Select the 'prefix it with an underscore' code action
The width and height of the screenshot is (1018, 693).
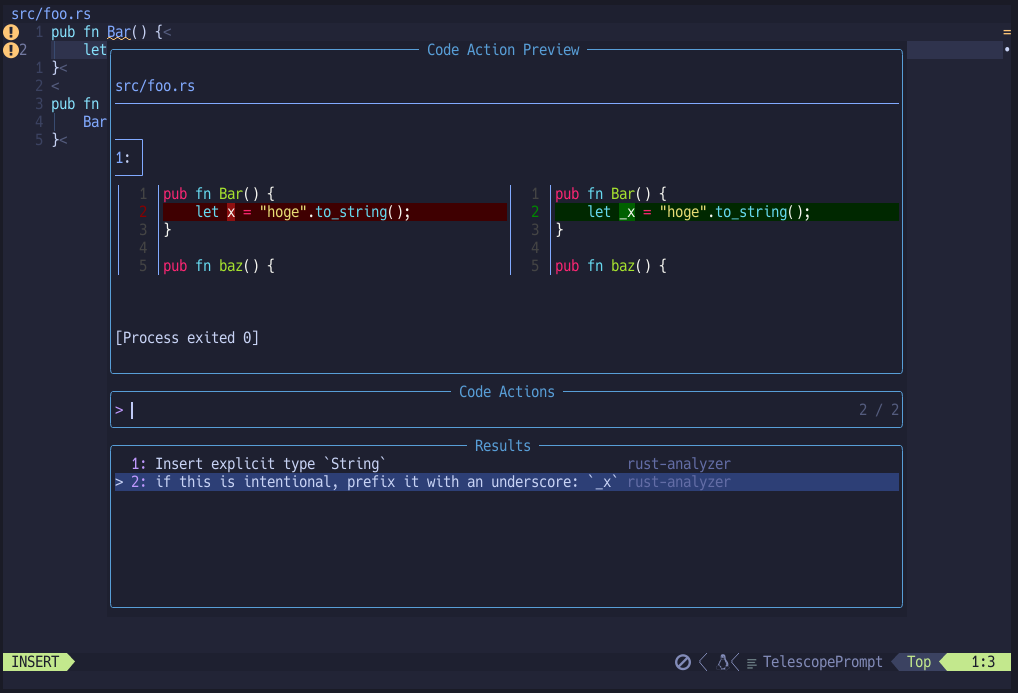[506, 482]
